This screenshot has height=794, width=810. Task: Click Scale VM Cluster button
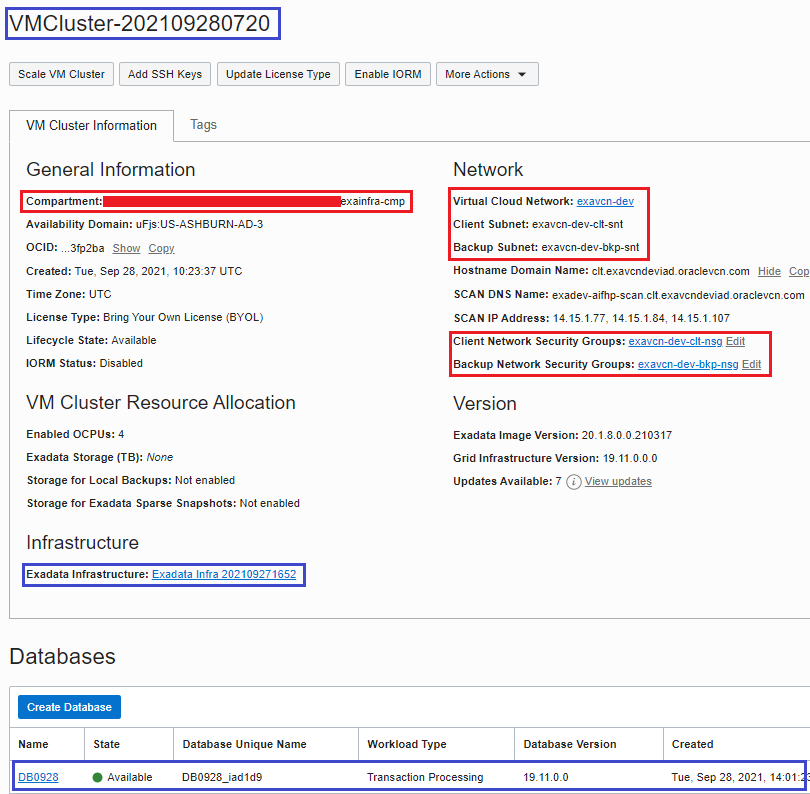(x=61, y=74)
